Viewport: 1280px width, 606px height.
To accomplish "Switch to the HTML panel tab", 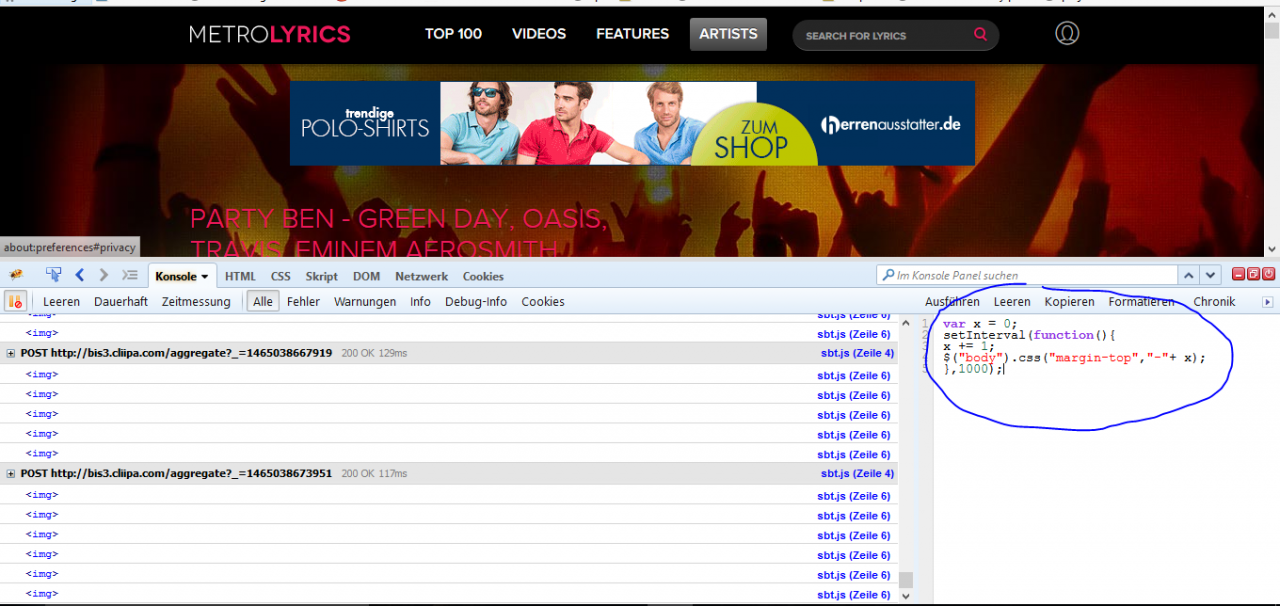I will 240,276.
